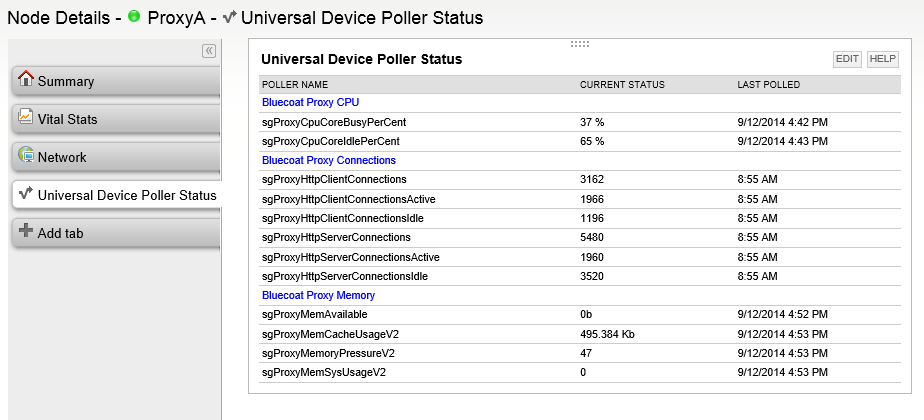Screen dimensions: 924x420
Task: Click the house icon on the Summary tab
Action: click(x=26, y=79)
